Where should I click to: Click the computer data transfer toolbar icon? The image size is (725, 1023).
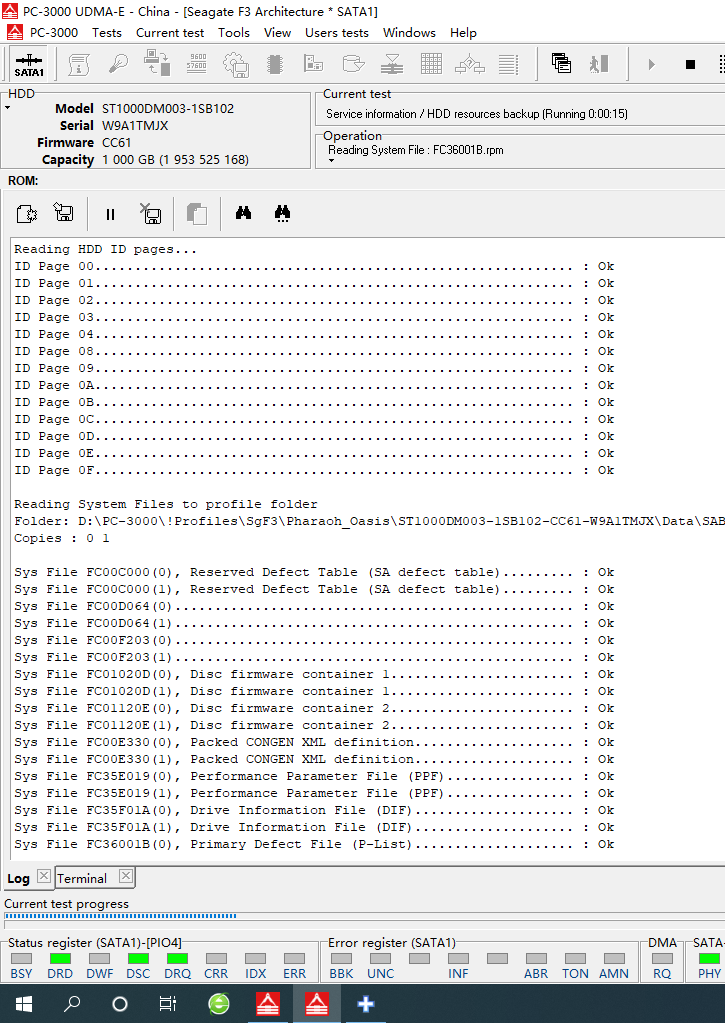point(157,64)
